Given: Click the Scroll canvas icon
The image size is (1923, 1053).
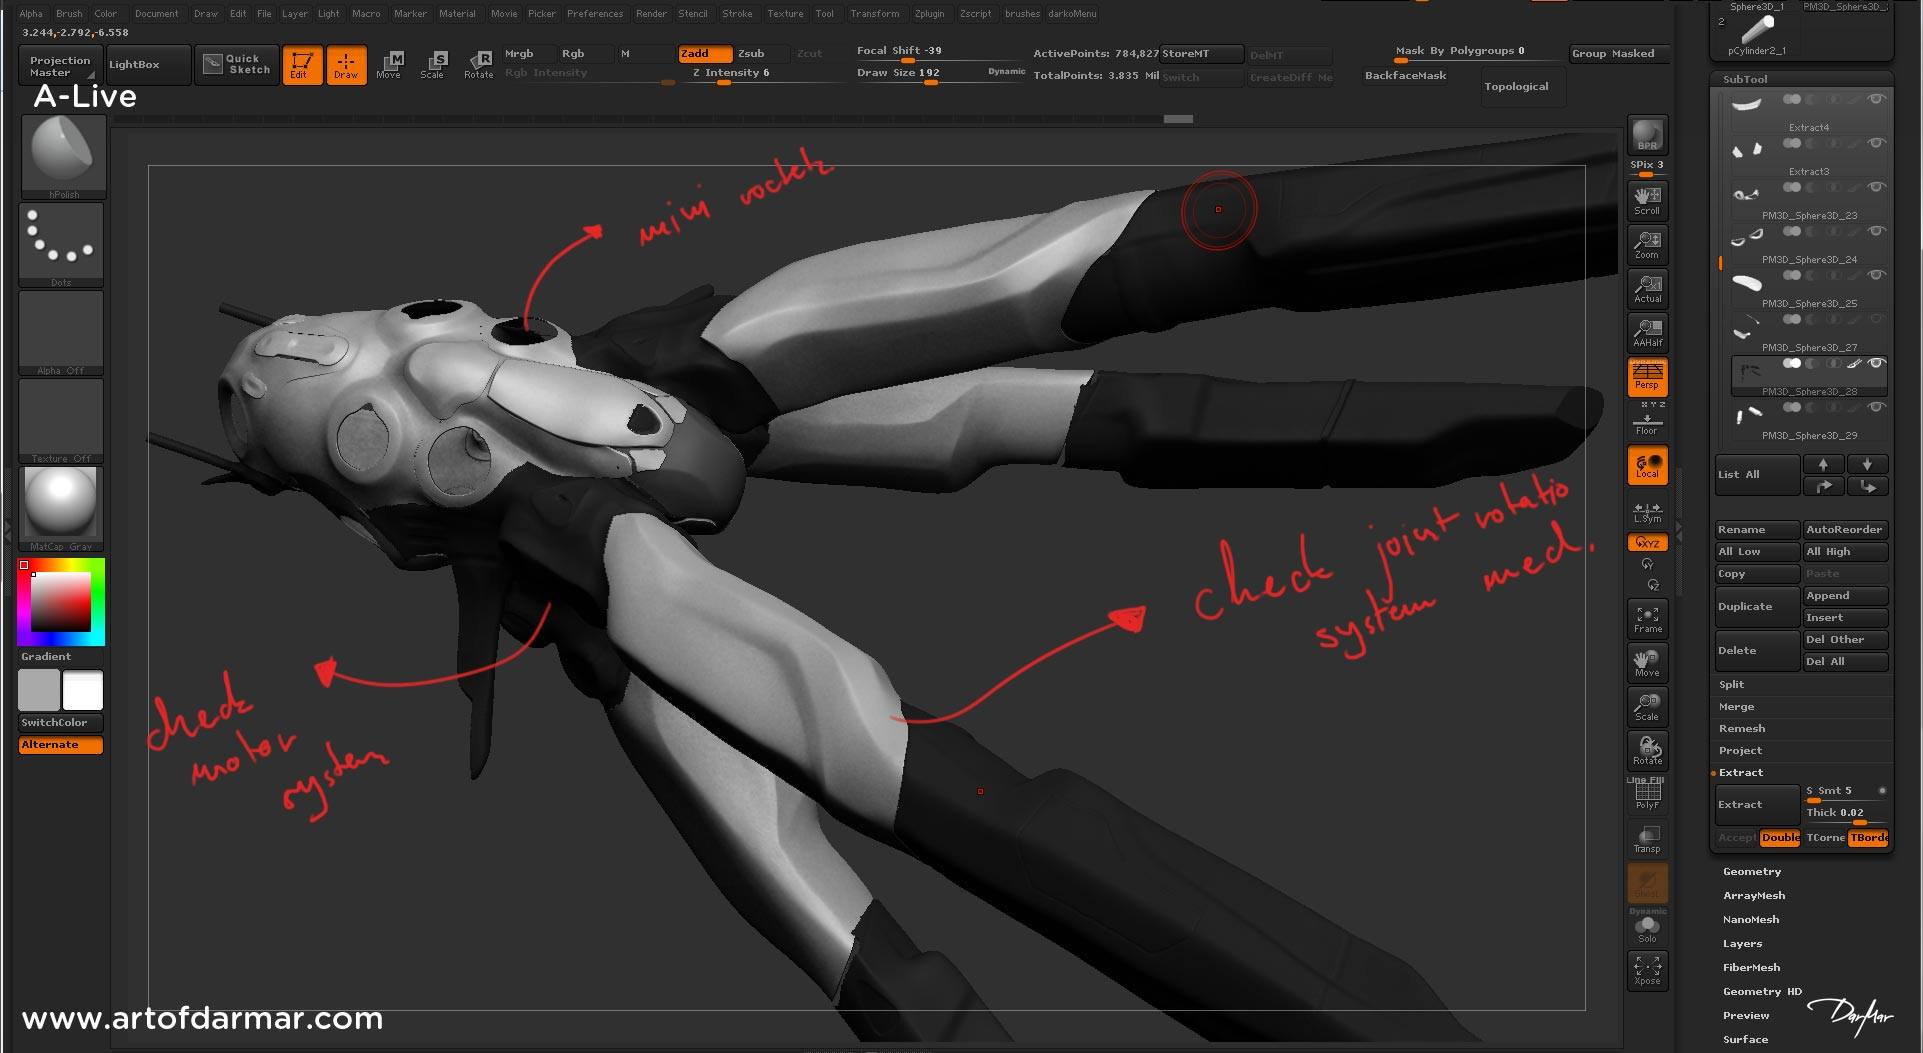Looking at the screenshot, I should [x=1647, y=200].
